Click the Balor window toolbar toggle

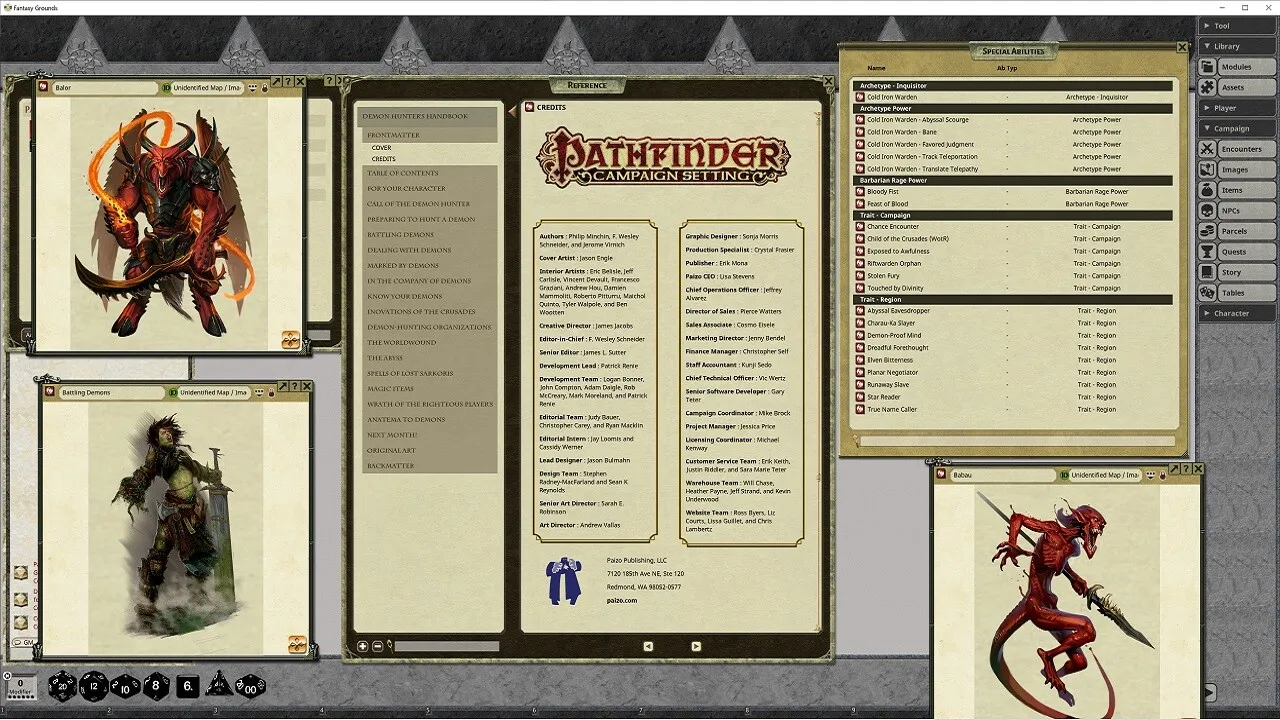point(291,340)
